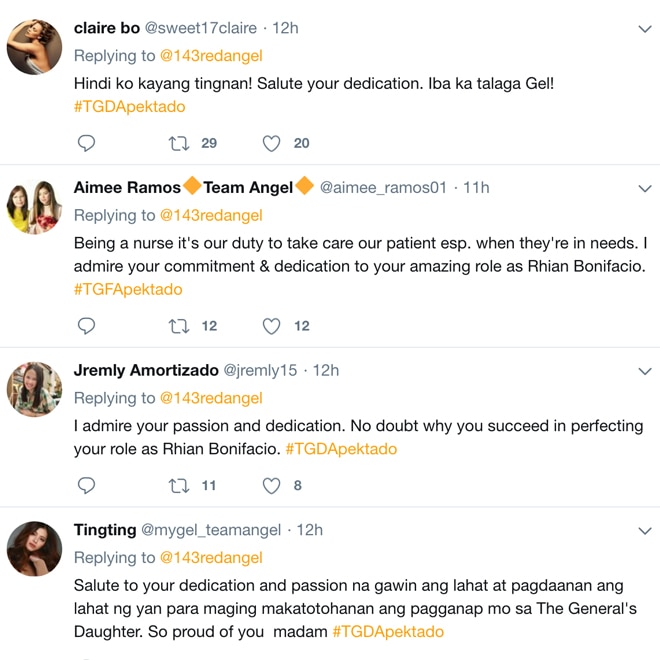Reply to claire bo's tweet
Viewport: 660px width, 660px height.
[86, 143]
